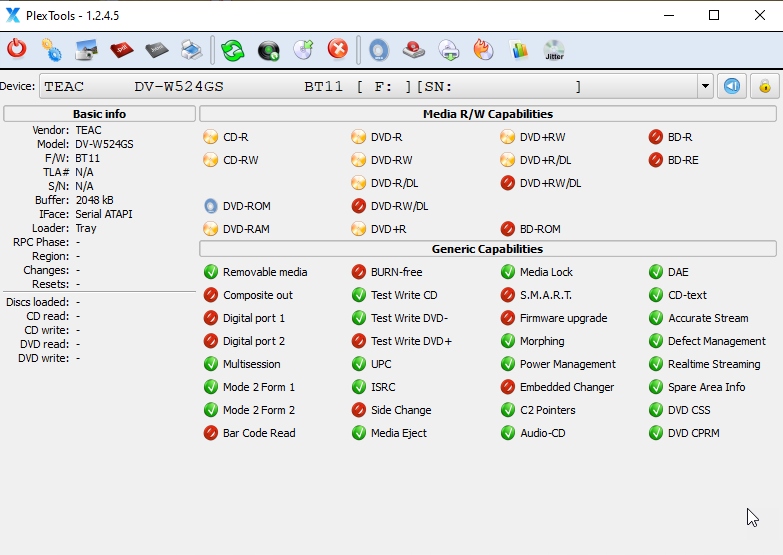Click the Generic Capabilities header
783x555 pixels.
(x=488, y=249)
